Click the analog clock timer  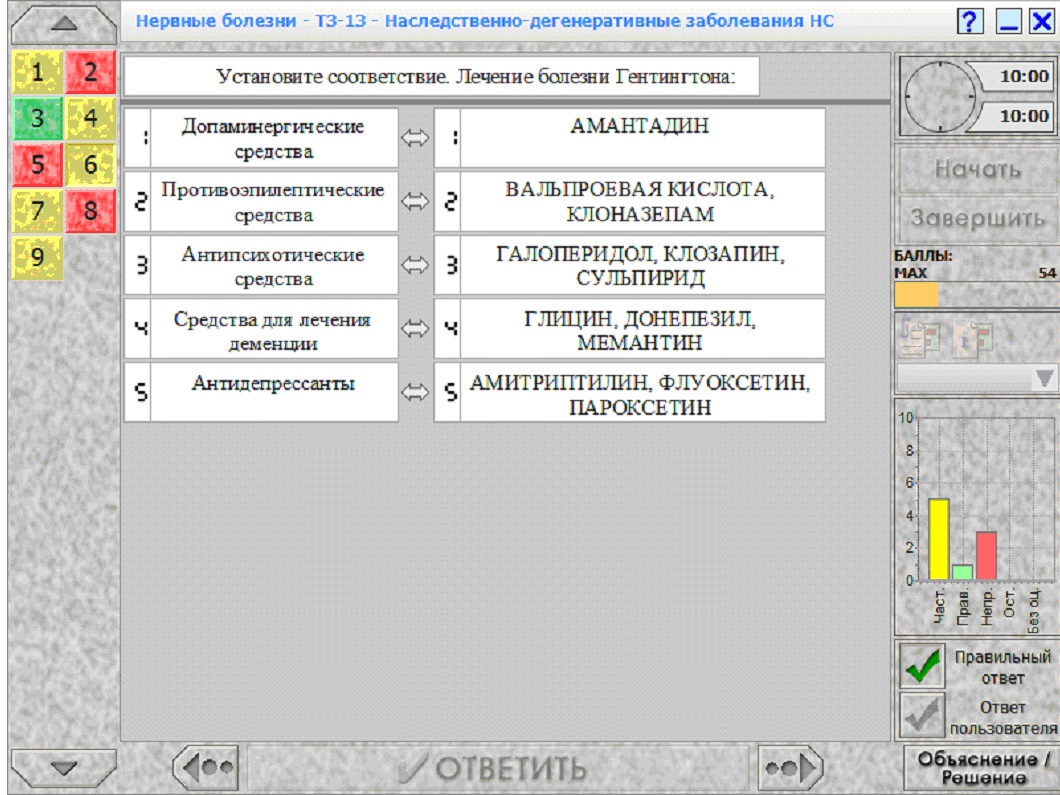(940, 96)
